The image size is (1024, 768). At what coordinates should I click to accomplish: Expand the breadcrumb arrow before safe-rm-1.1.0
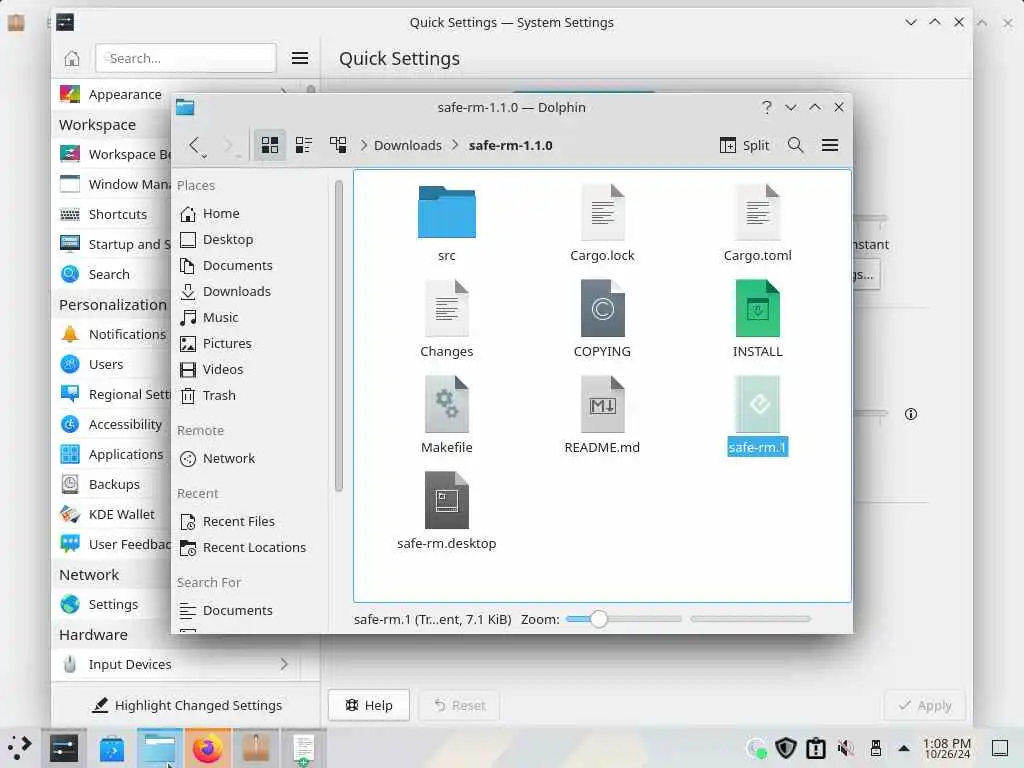[x=455, y=145]
